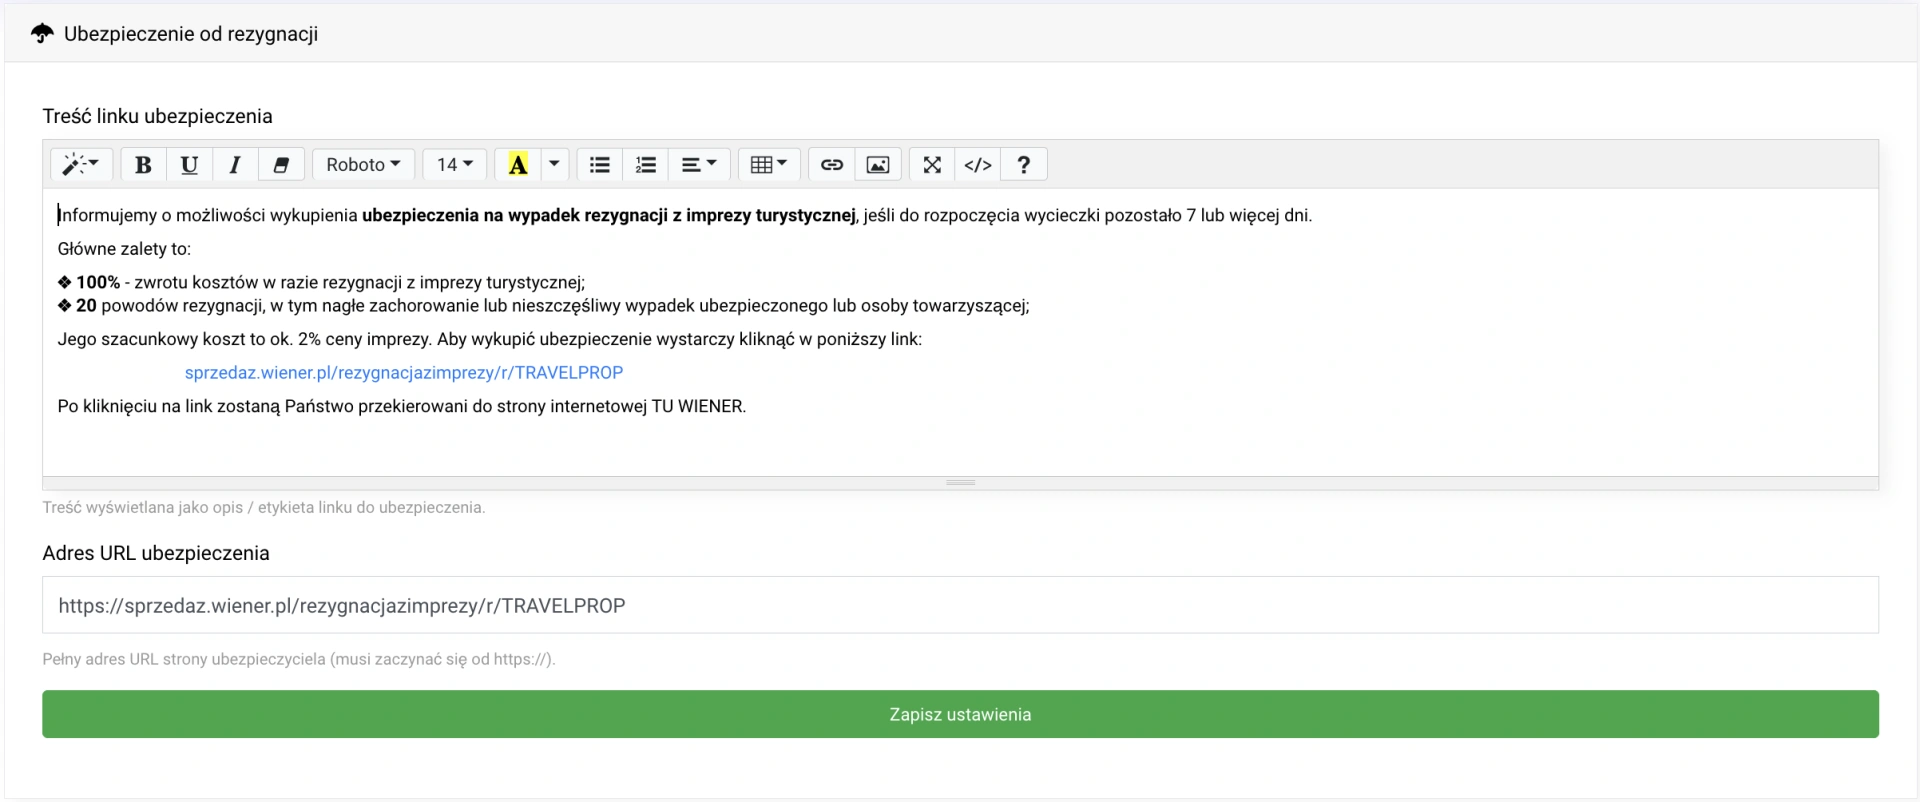The image size is (1920, 802).
Task: Click the line starting with '100% - zwrotu kosztów'
Action: [x=321, y=283]
